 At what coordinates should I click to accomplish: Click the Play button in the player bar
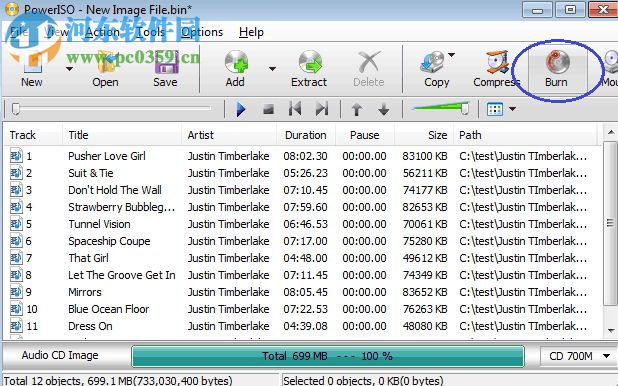(x=241, y=109)
